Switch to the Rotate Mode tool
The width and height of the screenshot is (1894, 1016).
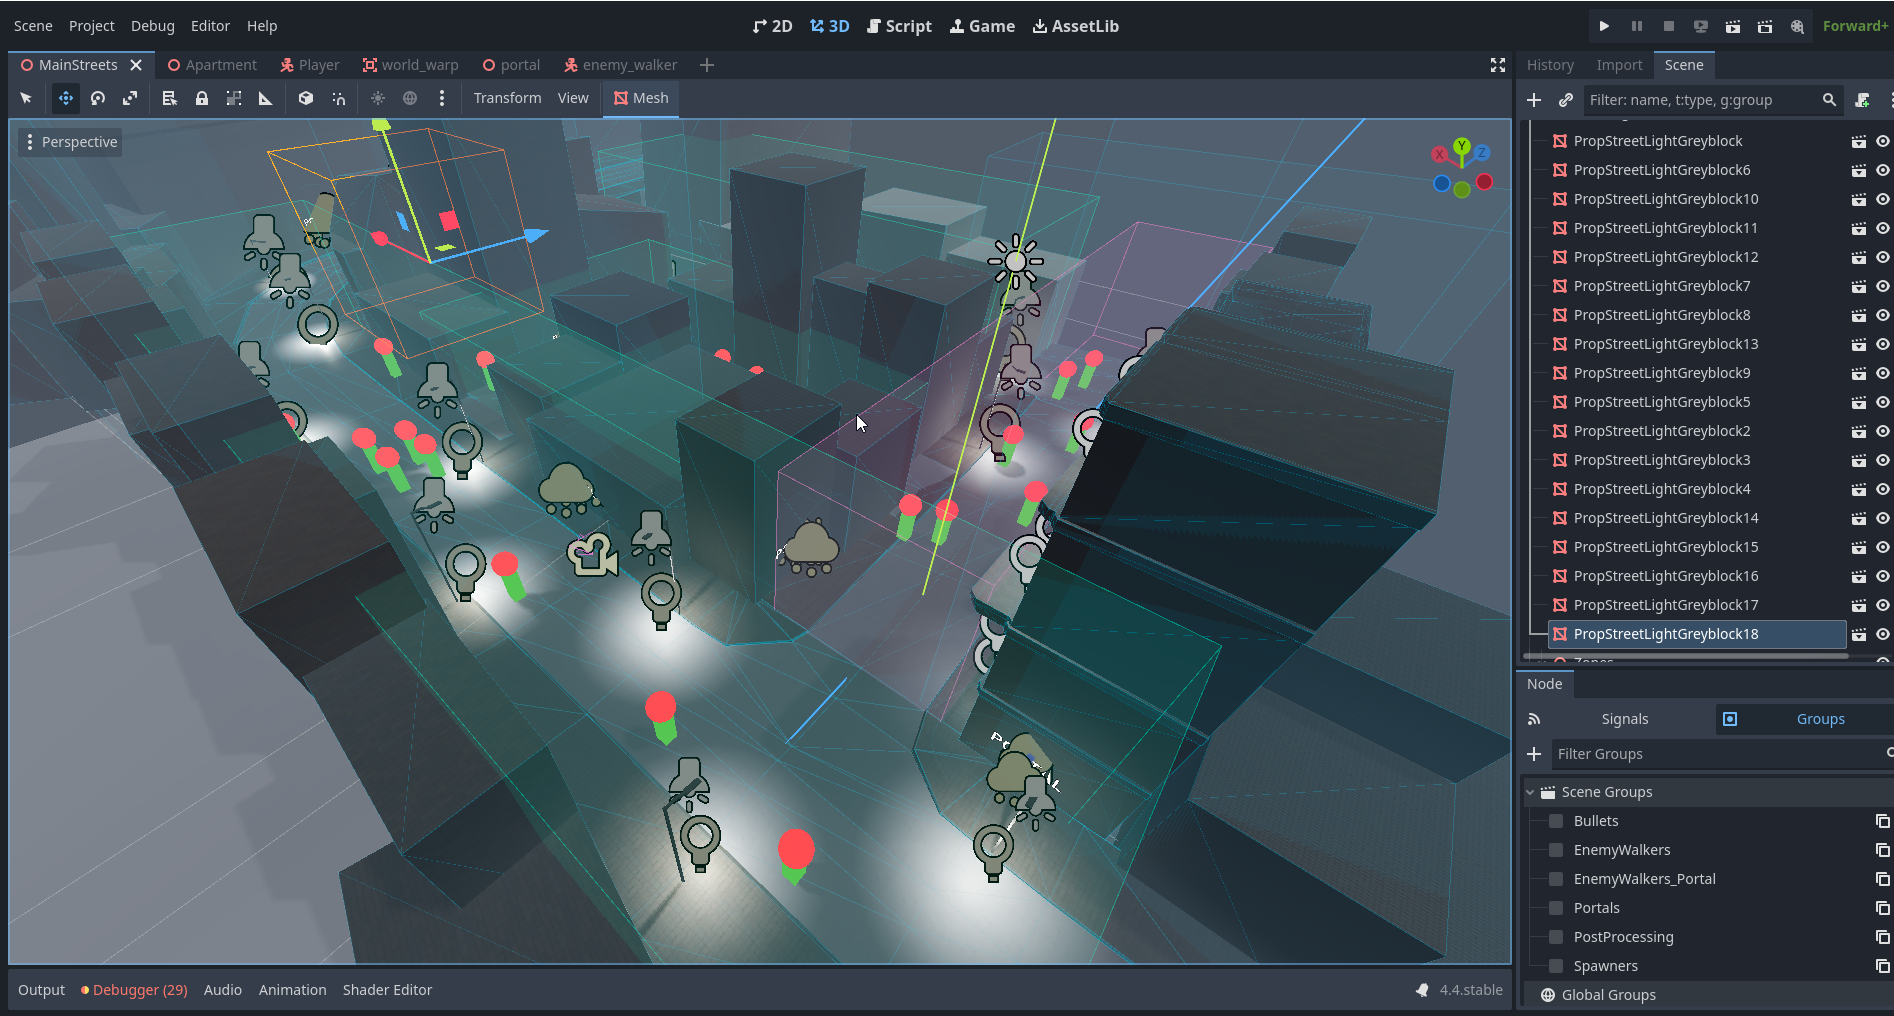pyautogui.click(x=98, y=98)
